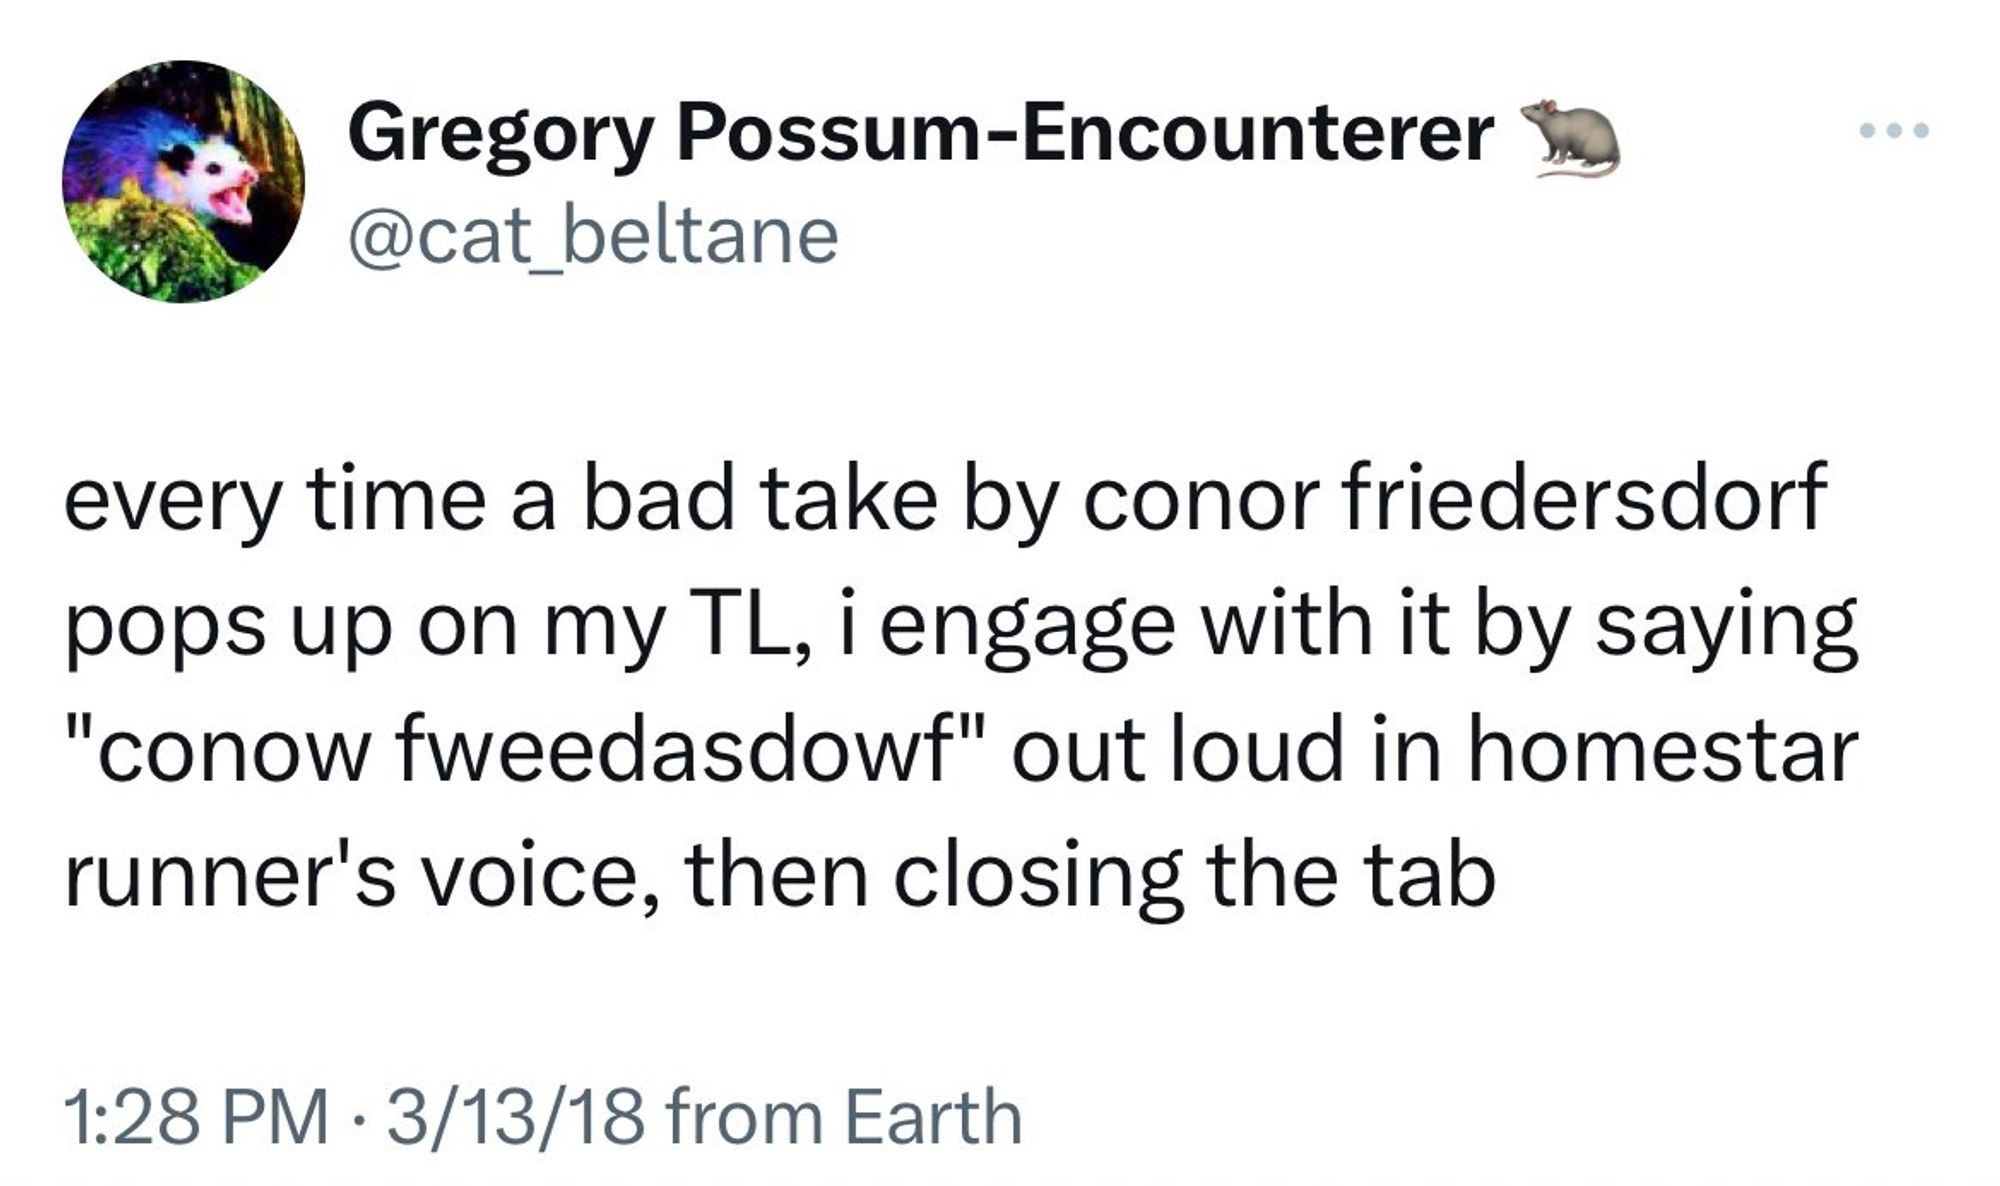Click the possum profile picture
Viewport: 2000px width, 1186px height.
[x=183, y=181]
